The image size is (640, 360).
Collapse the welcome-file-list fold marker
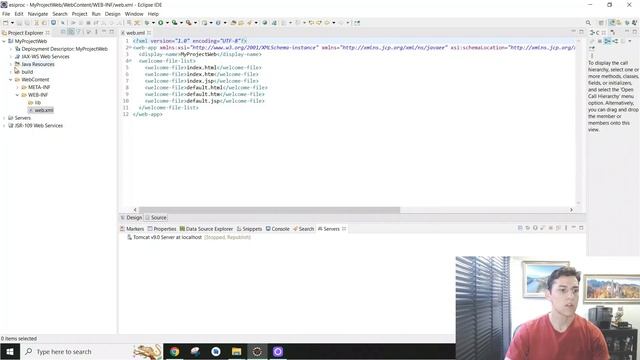[x=130, y=61]
